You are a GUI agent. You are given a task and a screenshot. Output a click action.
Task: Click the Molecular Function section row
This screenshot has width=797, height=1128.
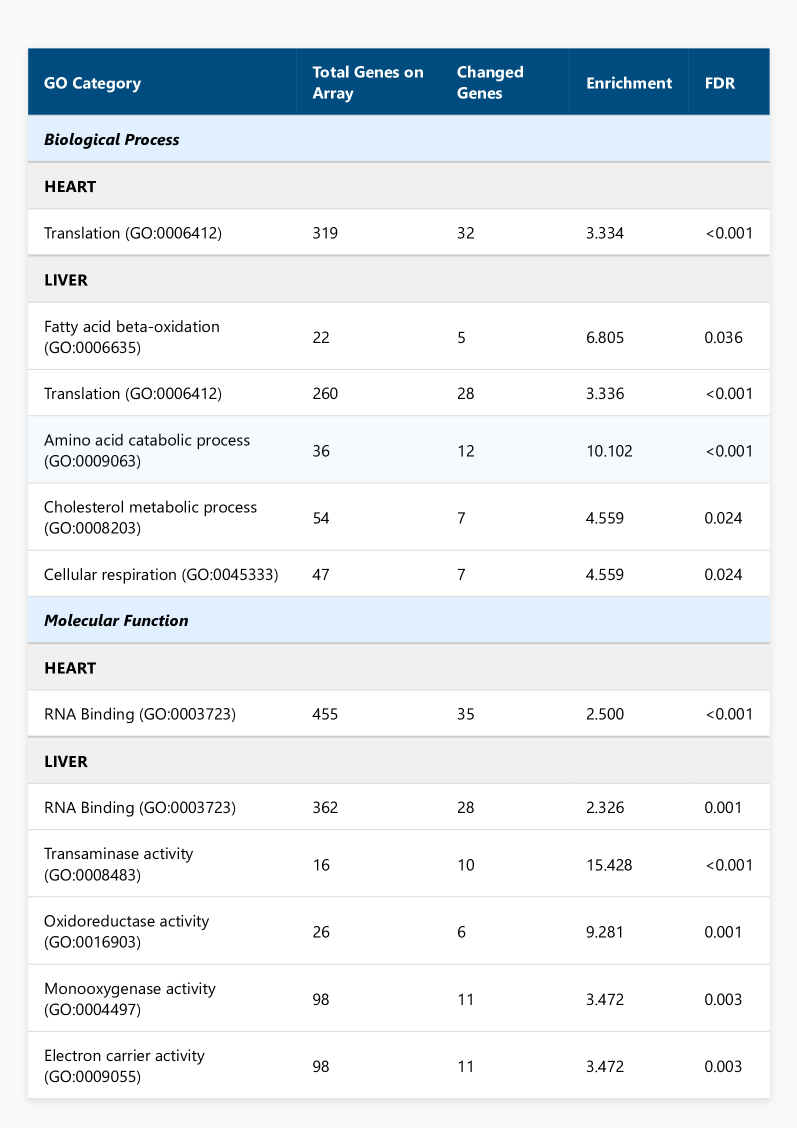pos(116,621)
